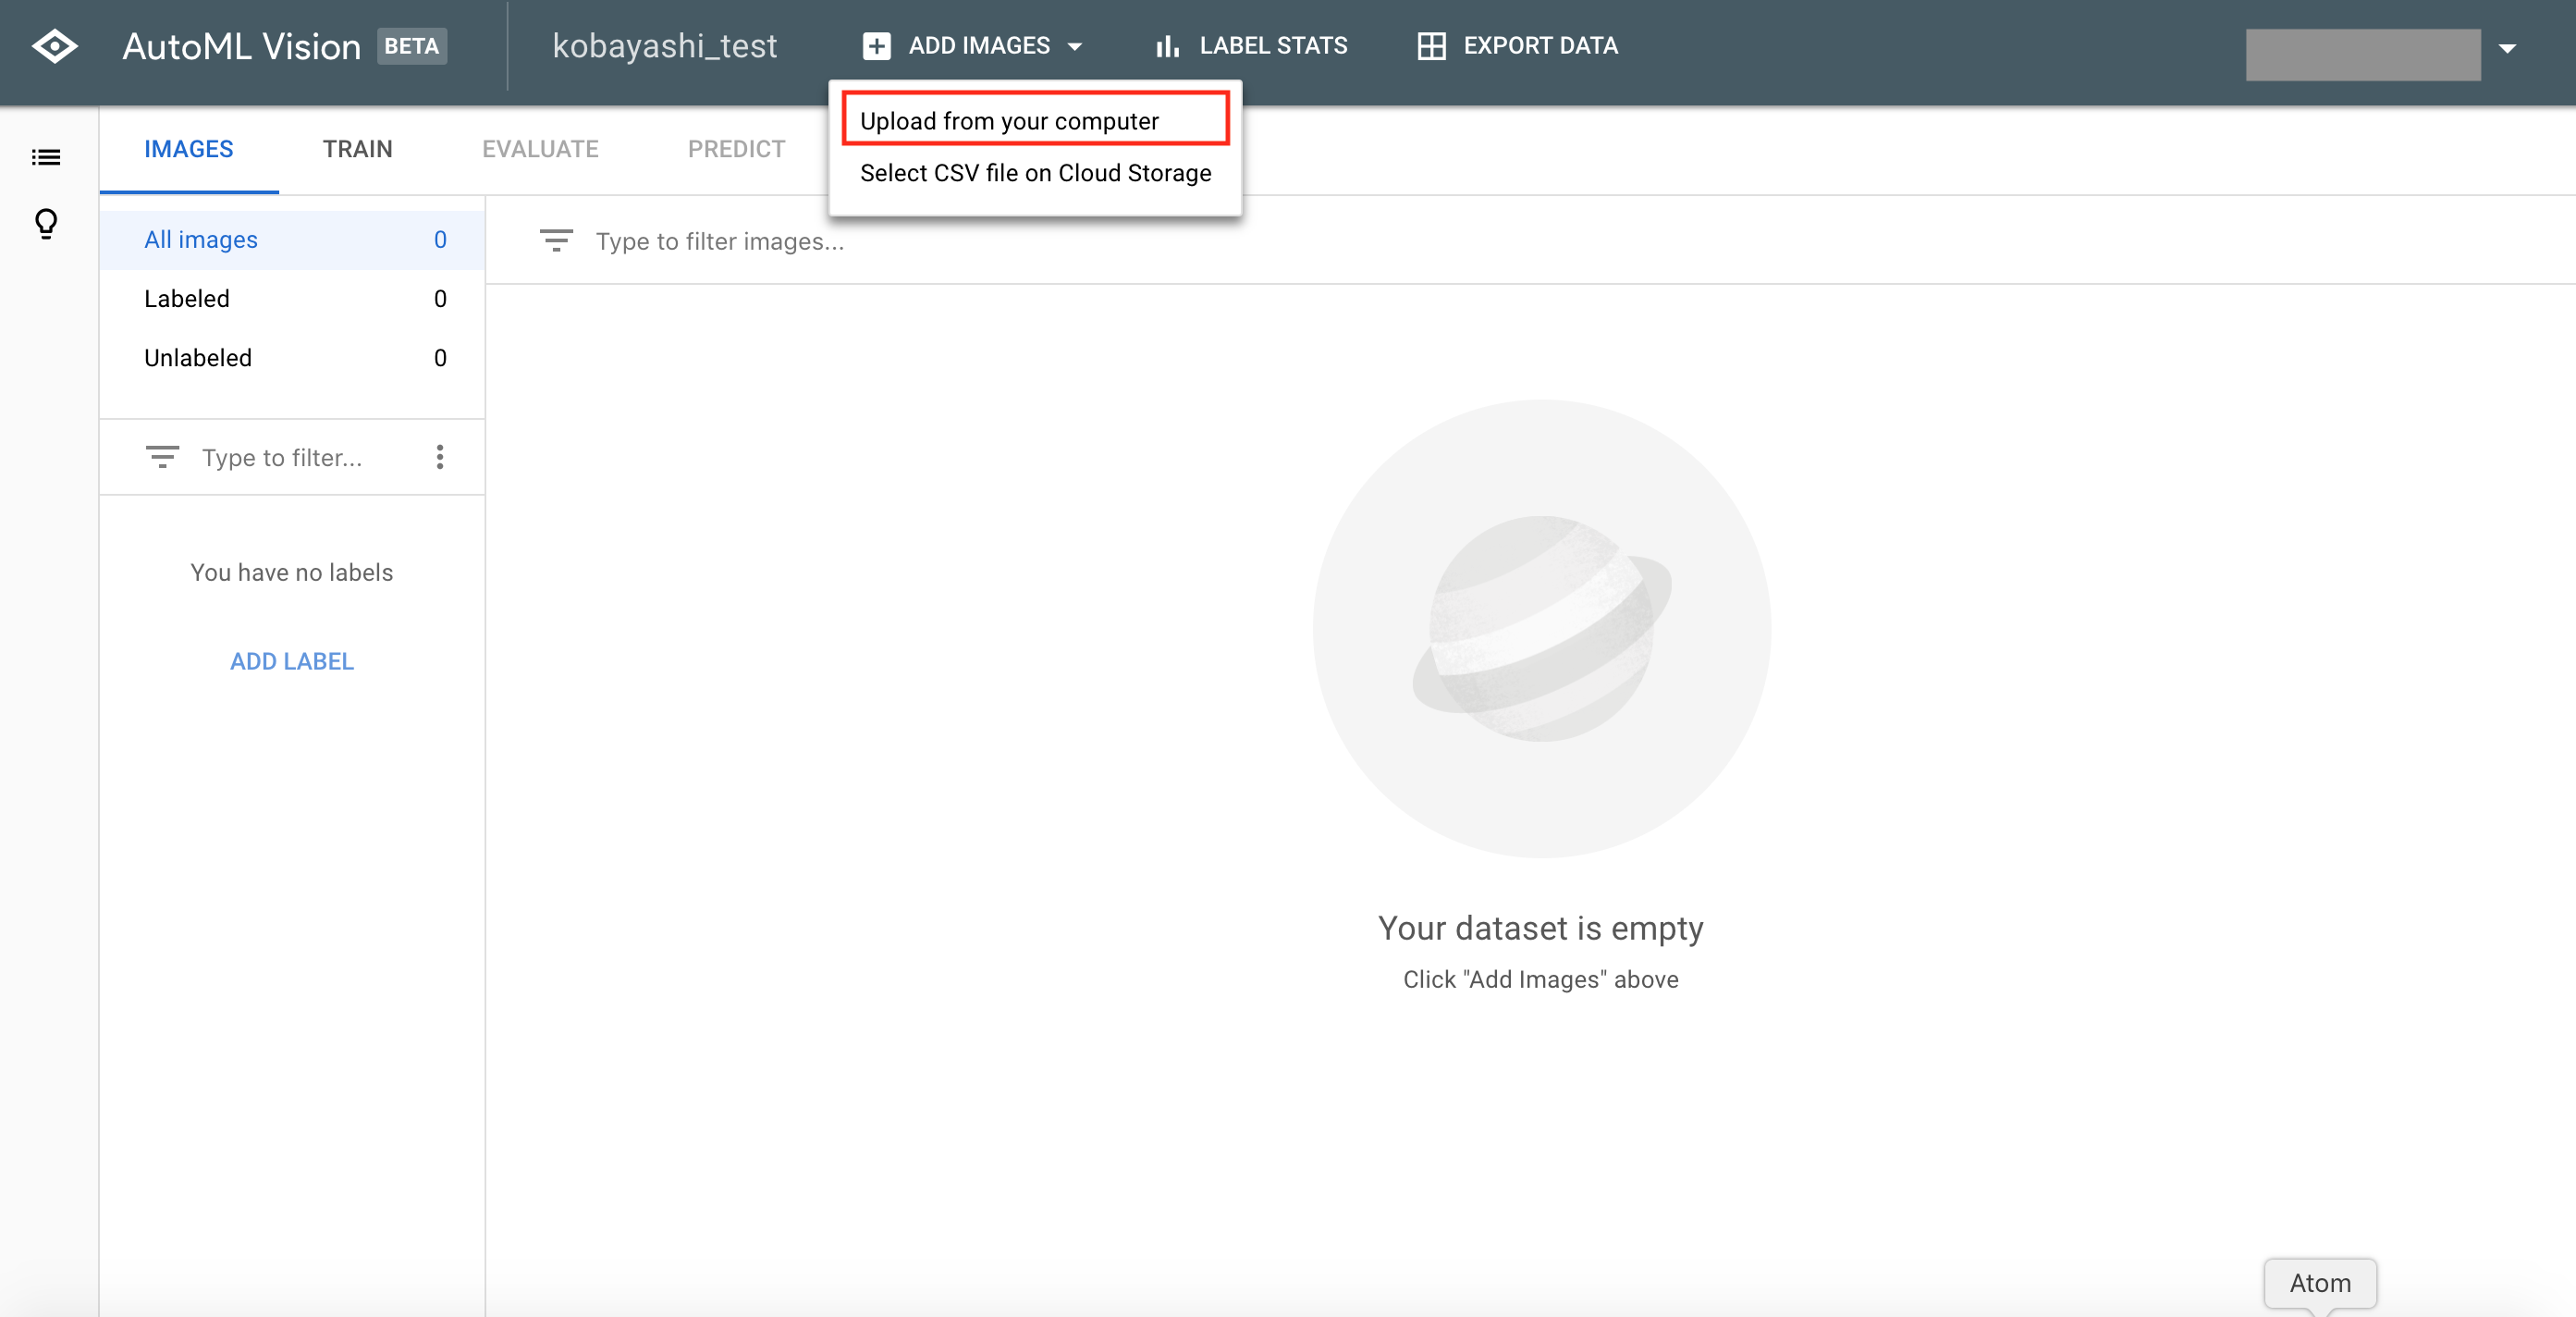
Task: Click EXPORT DATA
Action: 1517,46
